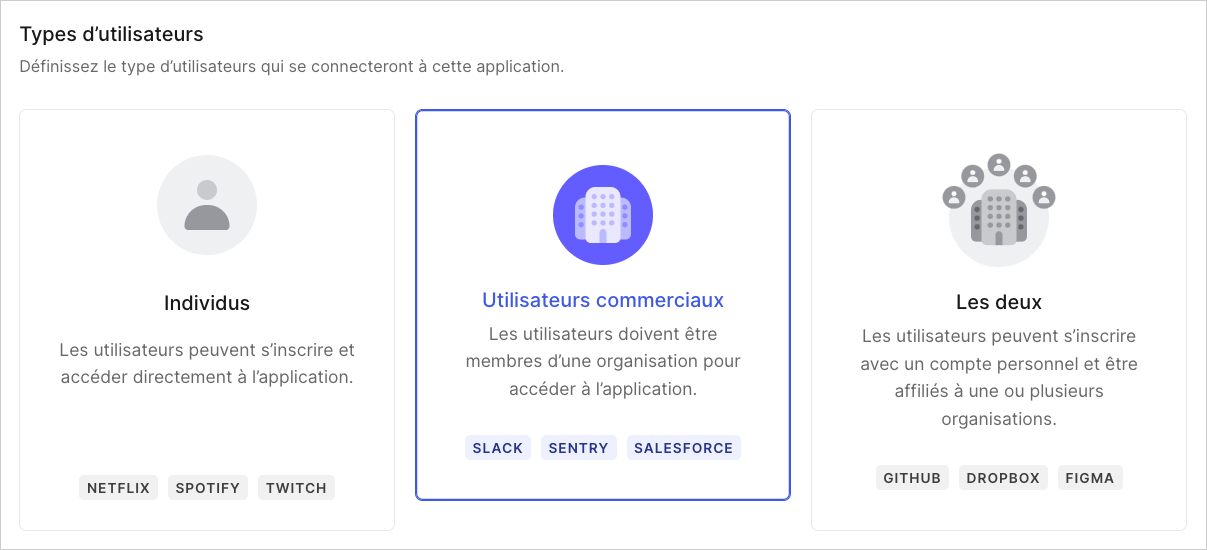This screenshot has height=550, width=1207.
Task: Click the gray single-person Individus icon
Action: 207,205
